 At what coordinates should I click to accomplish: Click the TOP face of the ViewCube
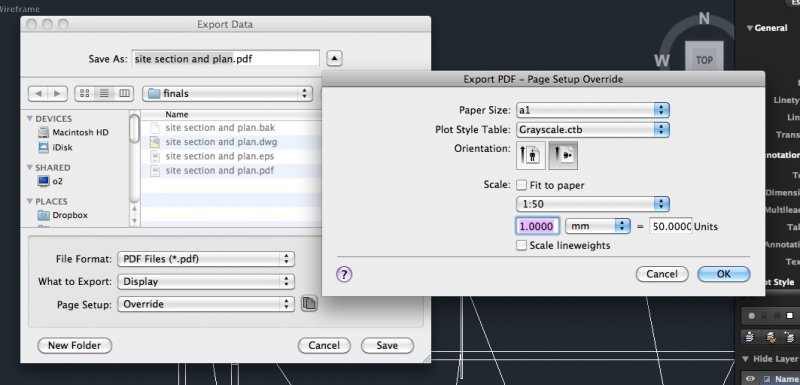[x=704, y=60]
